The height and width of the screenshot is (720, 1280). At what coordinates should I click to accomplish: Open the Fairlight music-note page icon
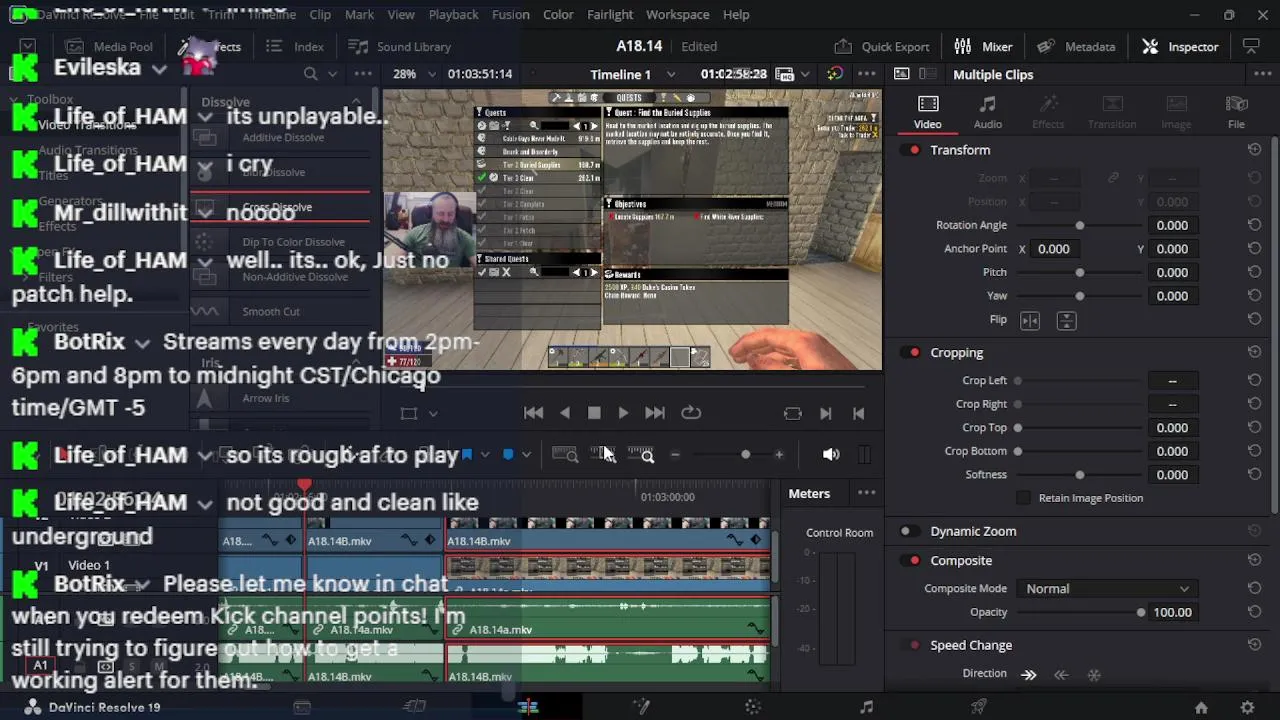point(866,707)
